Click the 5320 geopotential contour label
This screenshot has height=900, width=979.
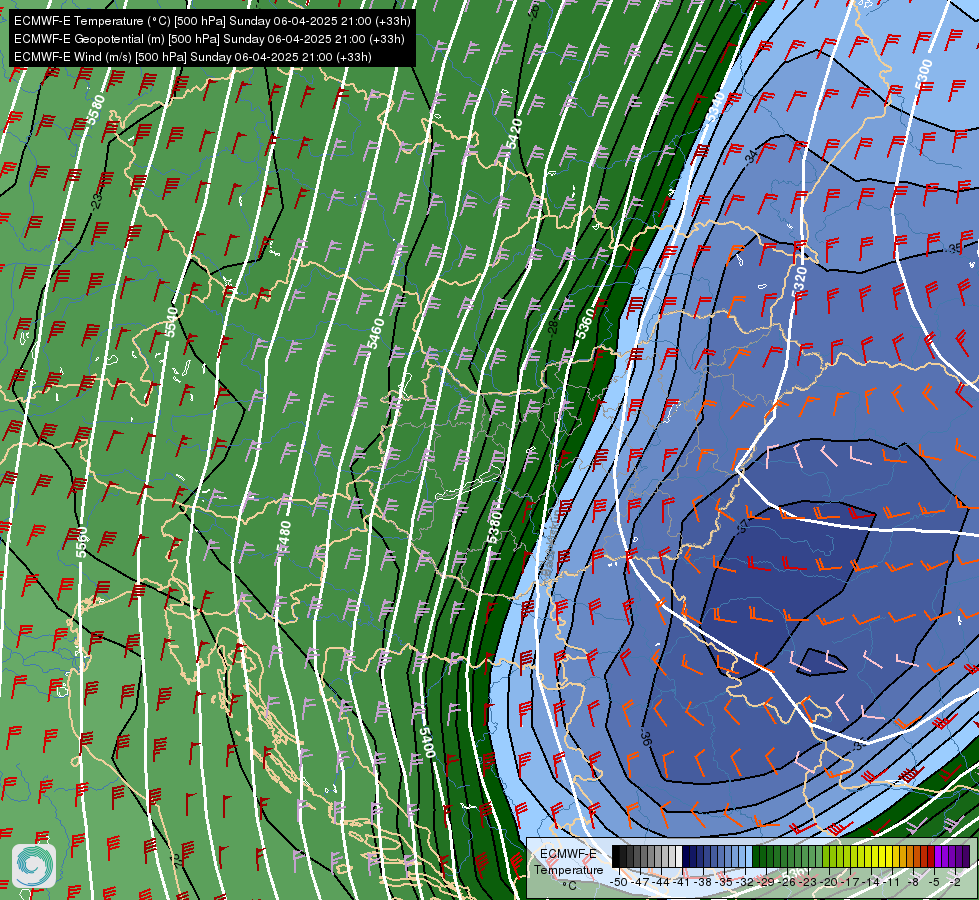point(799,281)
